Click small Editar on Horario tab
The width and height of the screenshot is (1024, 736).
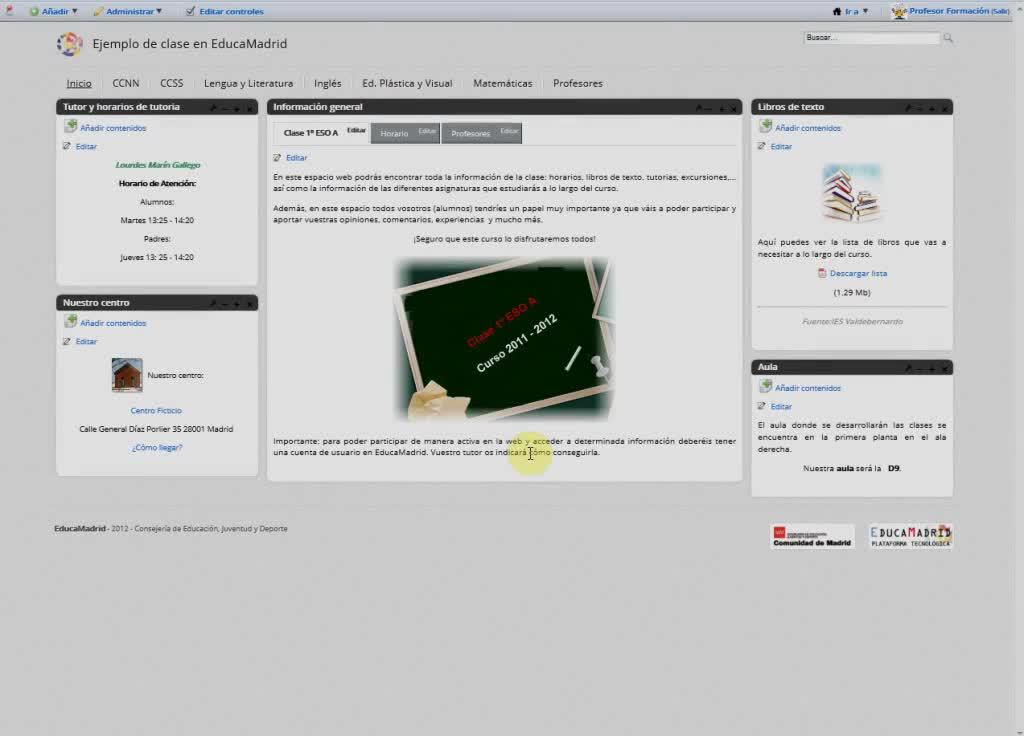point(427,131)
